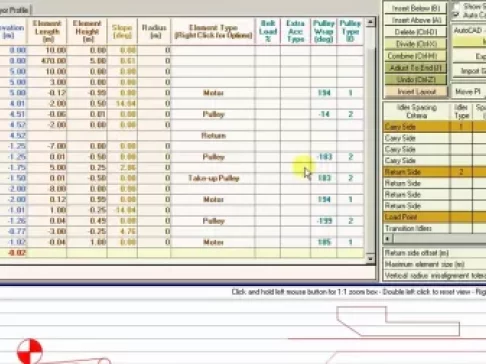Image resolution: width=486 pixels, height=364 pixels.
Task: Click the profile table scroll-down arrow
Action: 370,259
